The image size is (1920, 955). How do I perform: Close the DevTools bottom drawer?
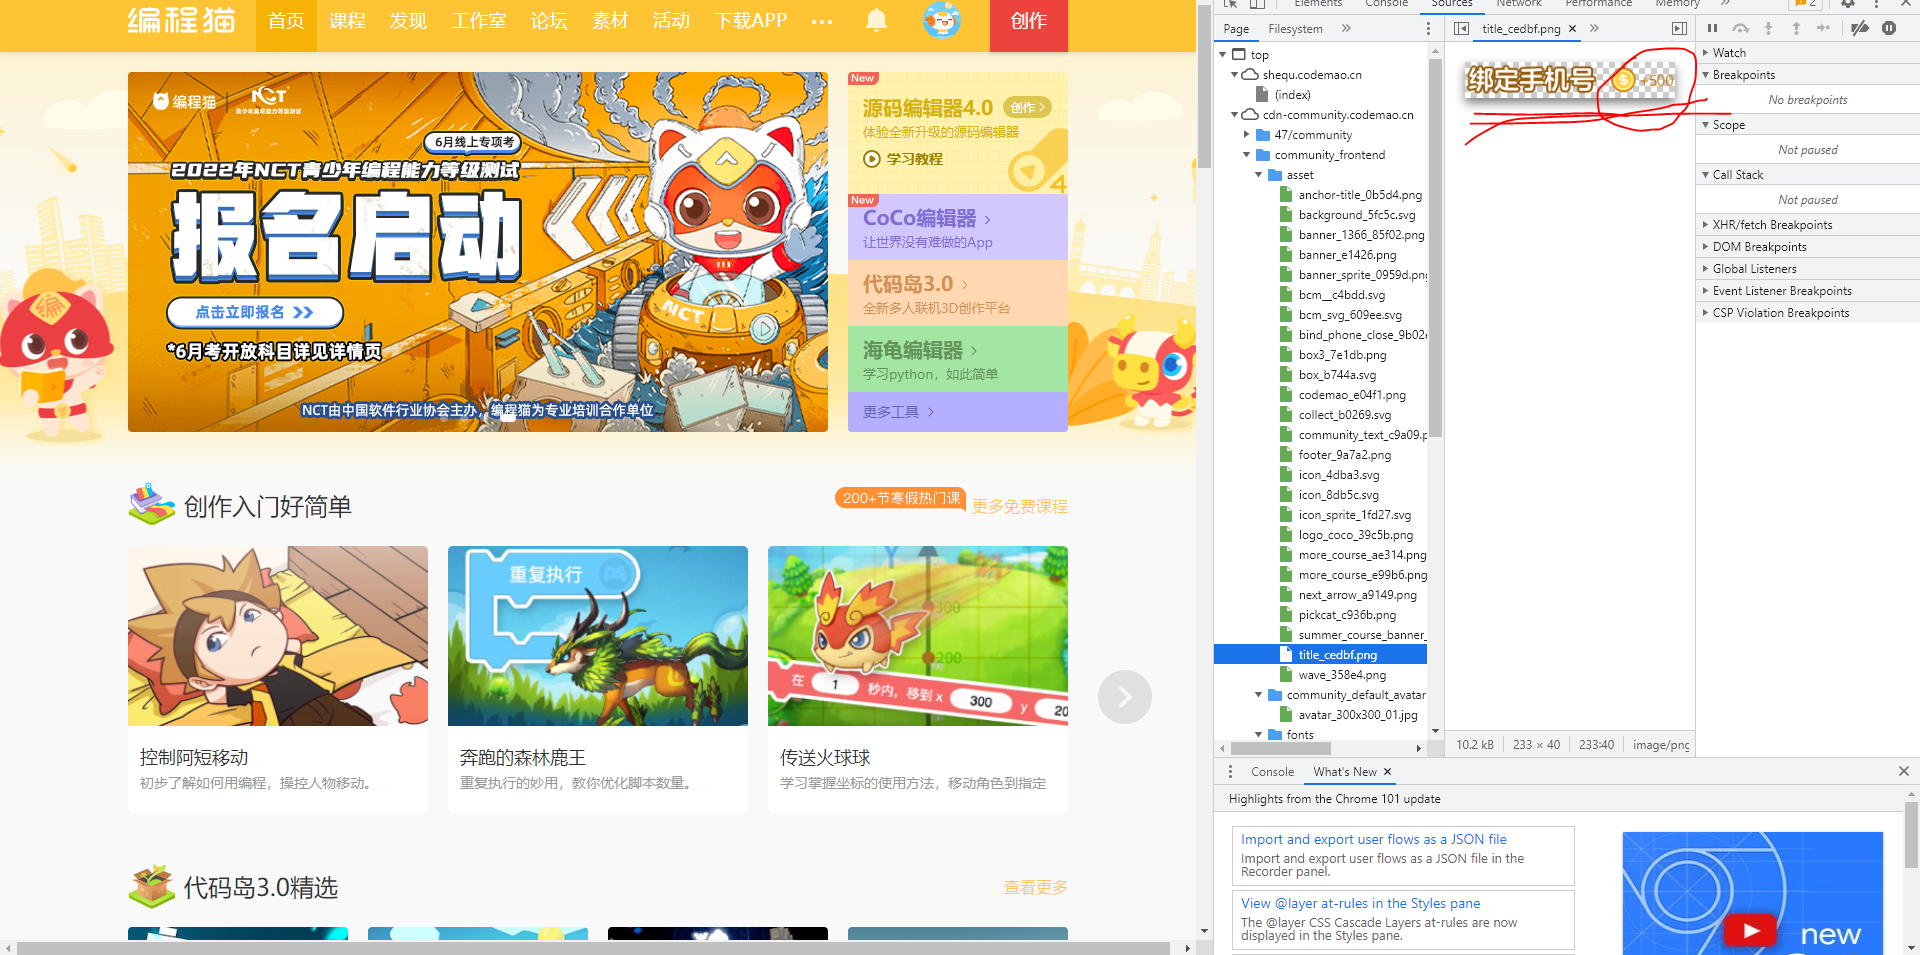tap(1904, 771)
